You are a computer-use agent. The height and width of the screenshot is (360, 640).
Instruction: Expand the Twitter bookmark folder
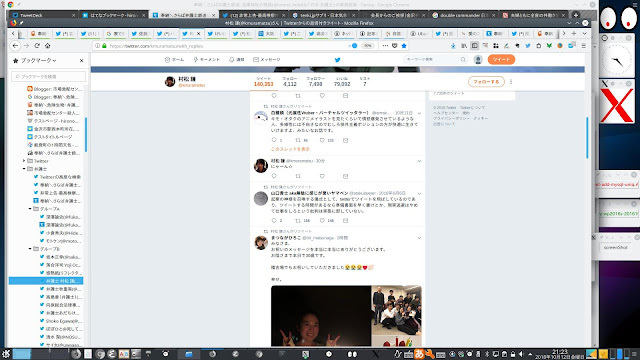pyautogui.click(x=24, y=161)
